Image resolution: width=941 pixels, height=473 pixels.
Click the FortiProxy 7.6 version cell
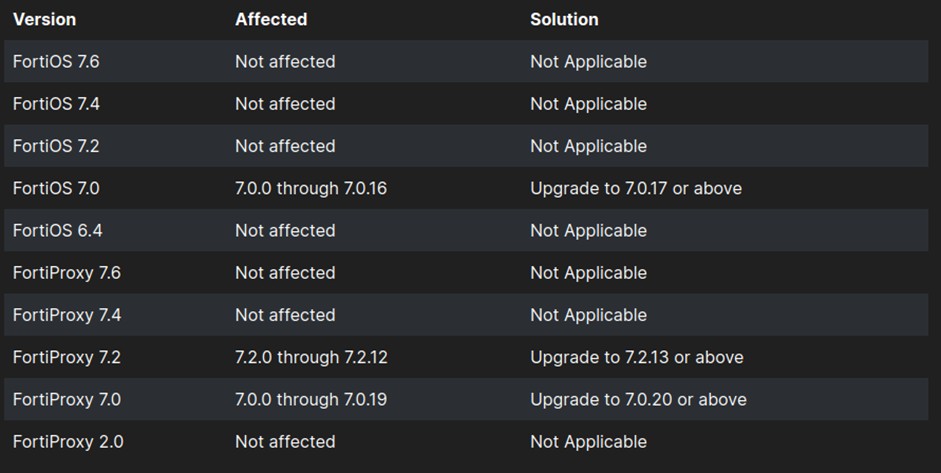tap(66, 272)
